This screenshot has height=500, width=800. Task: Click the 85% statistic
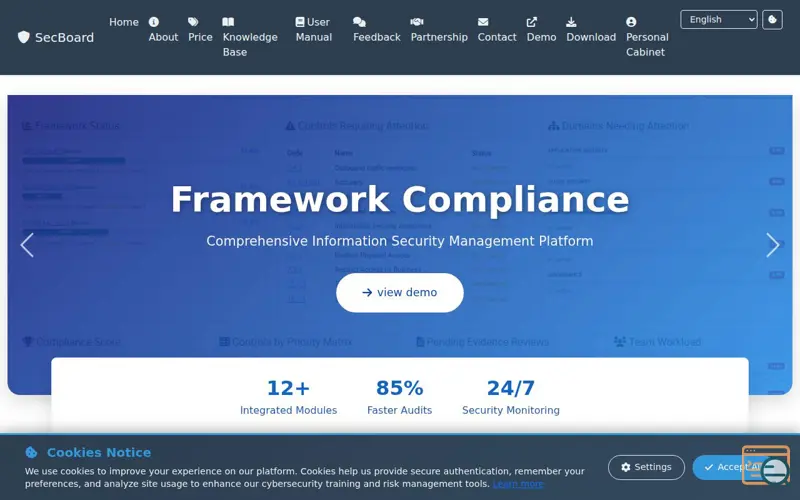click(399, 388)
